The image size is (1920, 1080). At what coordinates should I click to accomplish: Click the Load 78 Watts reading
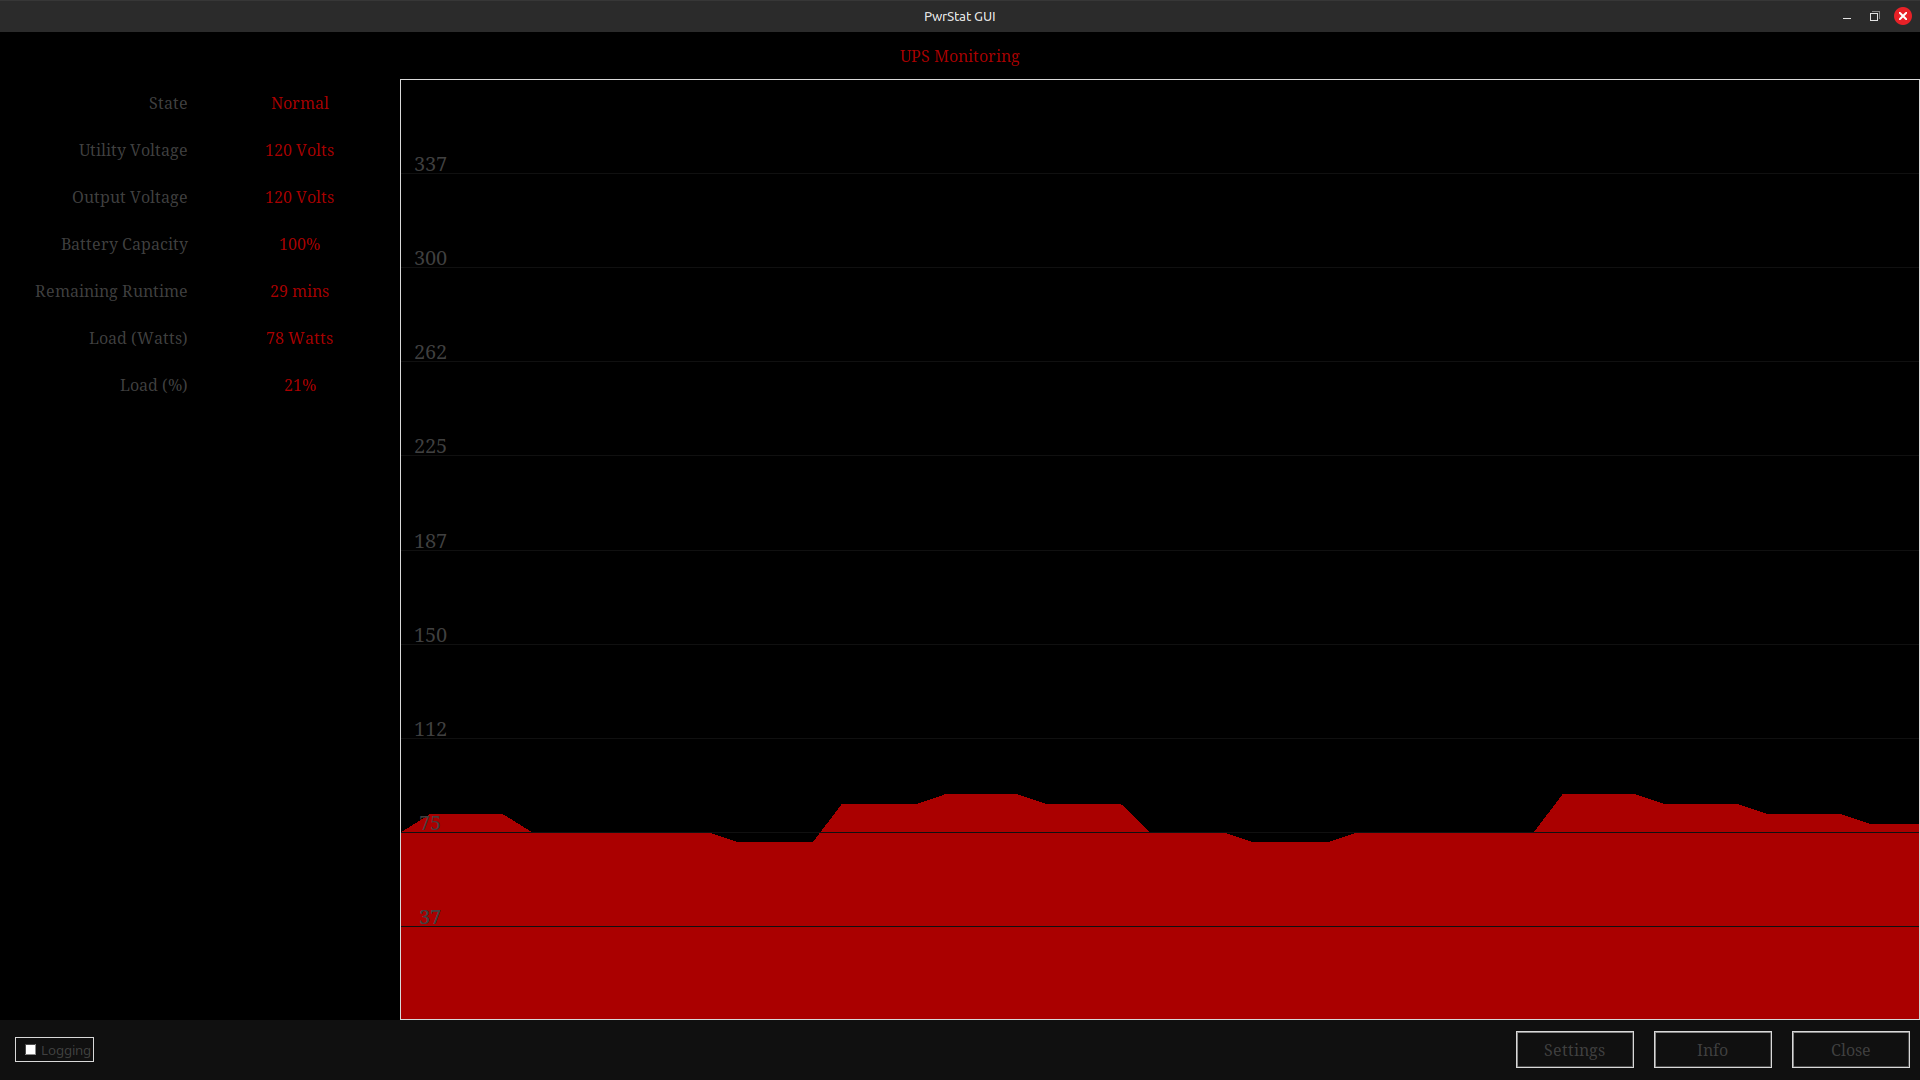(299, 338)
